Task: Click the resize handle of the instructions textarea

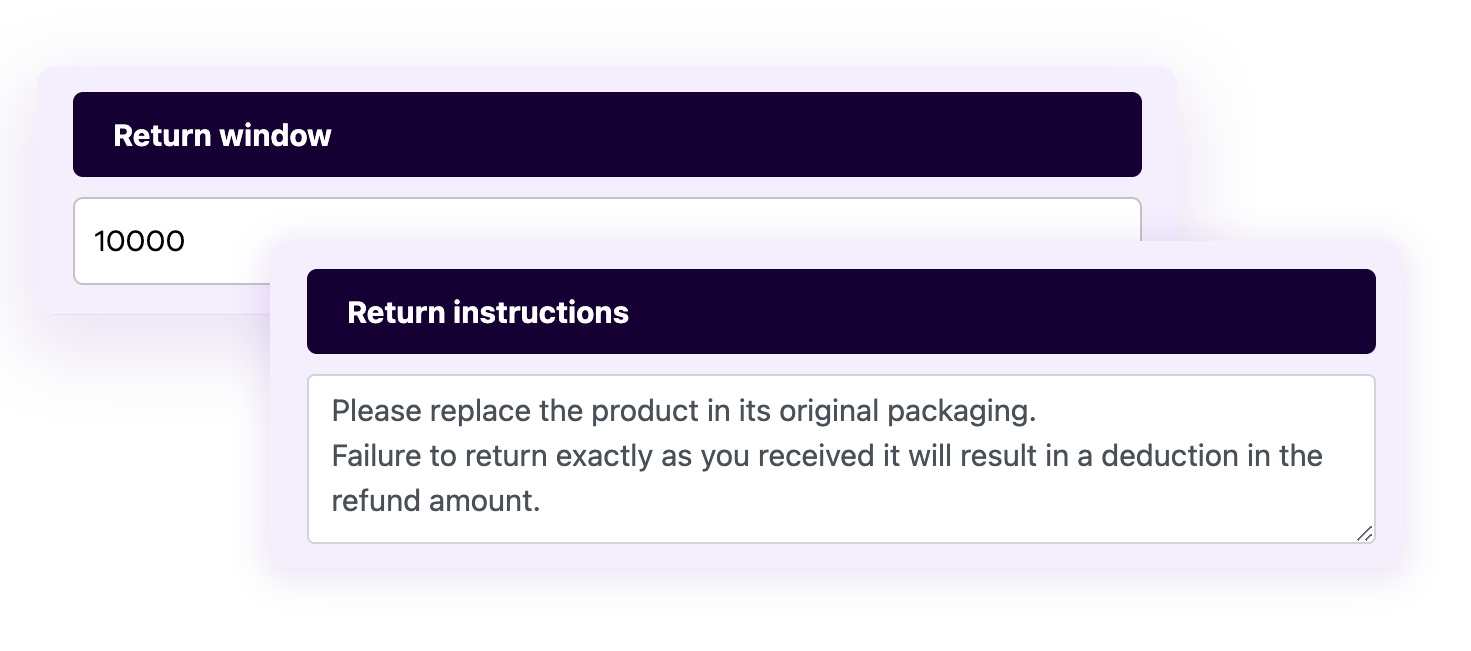Action: pos(1364,533)
